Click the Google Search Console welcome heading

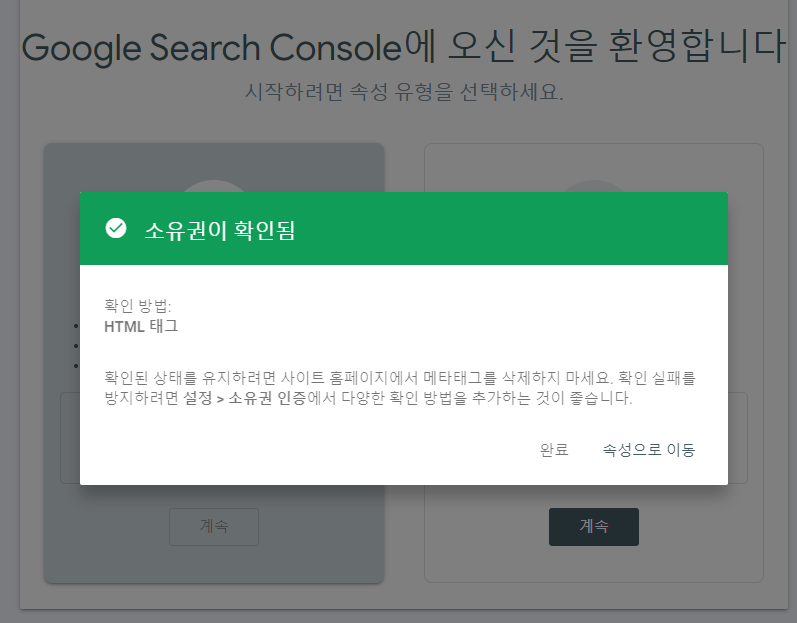(404, 47)
